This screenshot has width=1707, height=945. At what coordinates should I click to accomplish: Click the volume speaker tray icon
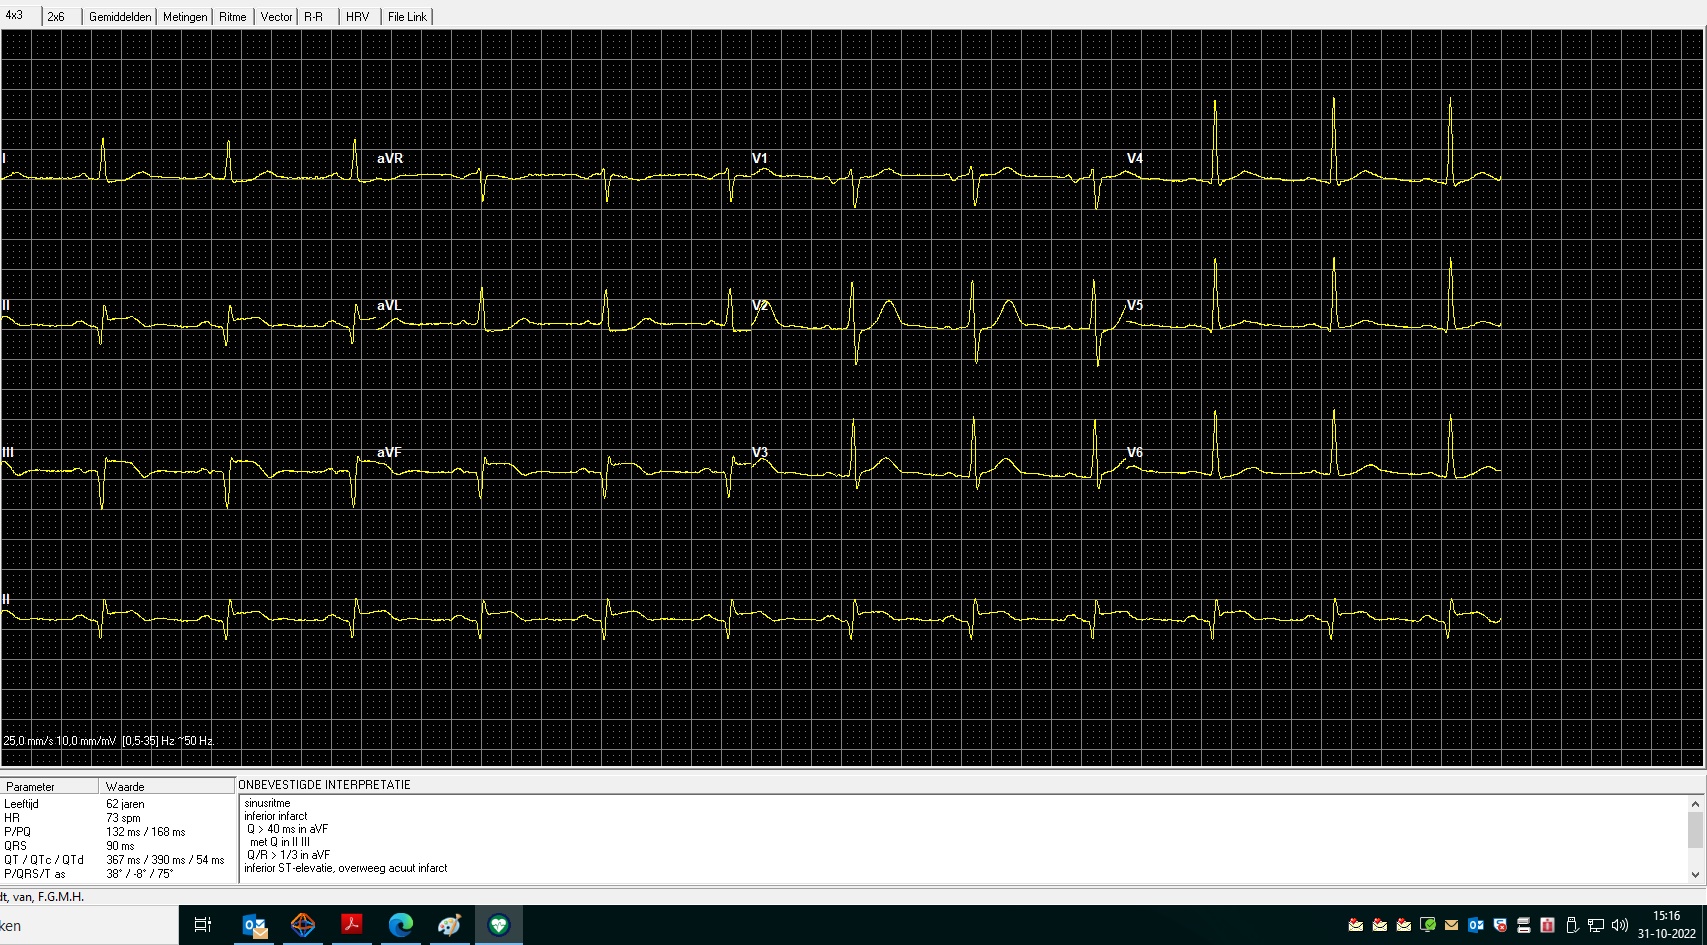point(1619,925)
